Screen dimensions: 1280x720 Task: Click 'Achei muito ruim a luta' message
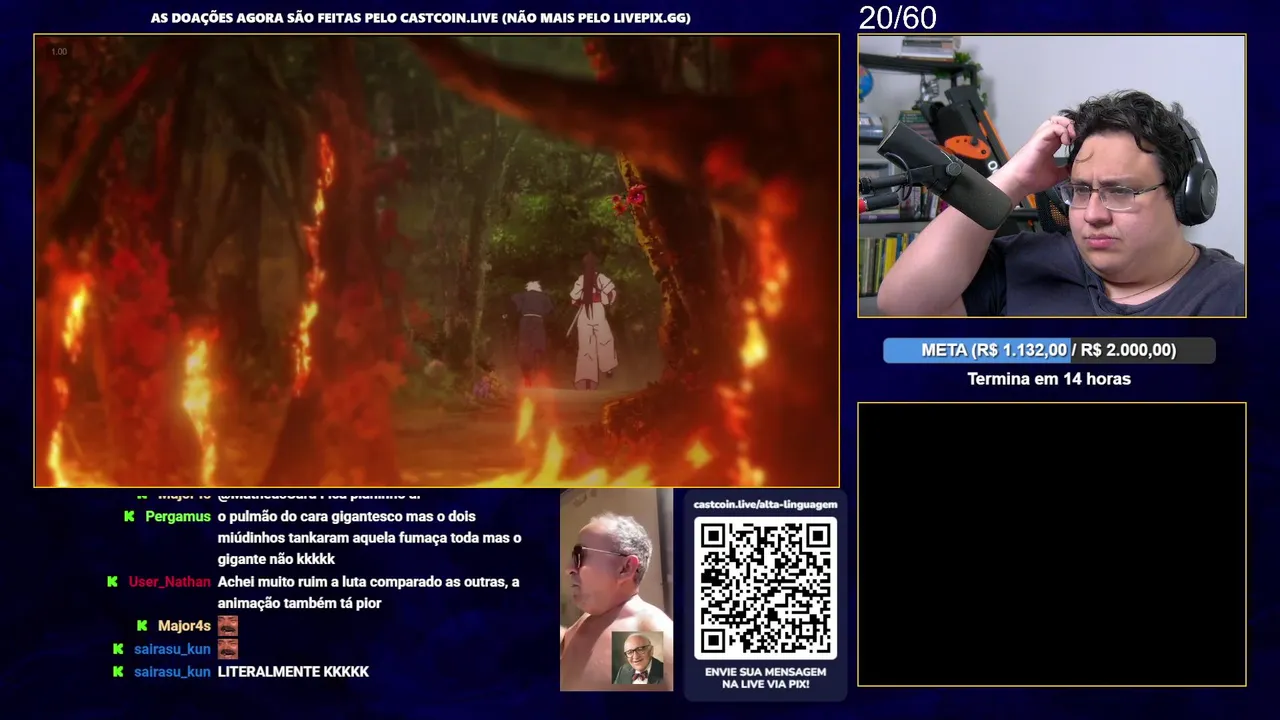pos(368,592)
